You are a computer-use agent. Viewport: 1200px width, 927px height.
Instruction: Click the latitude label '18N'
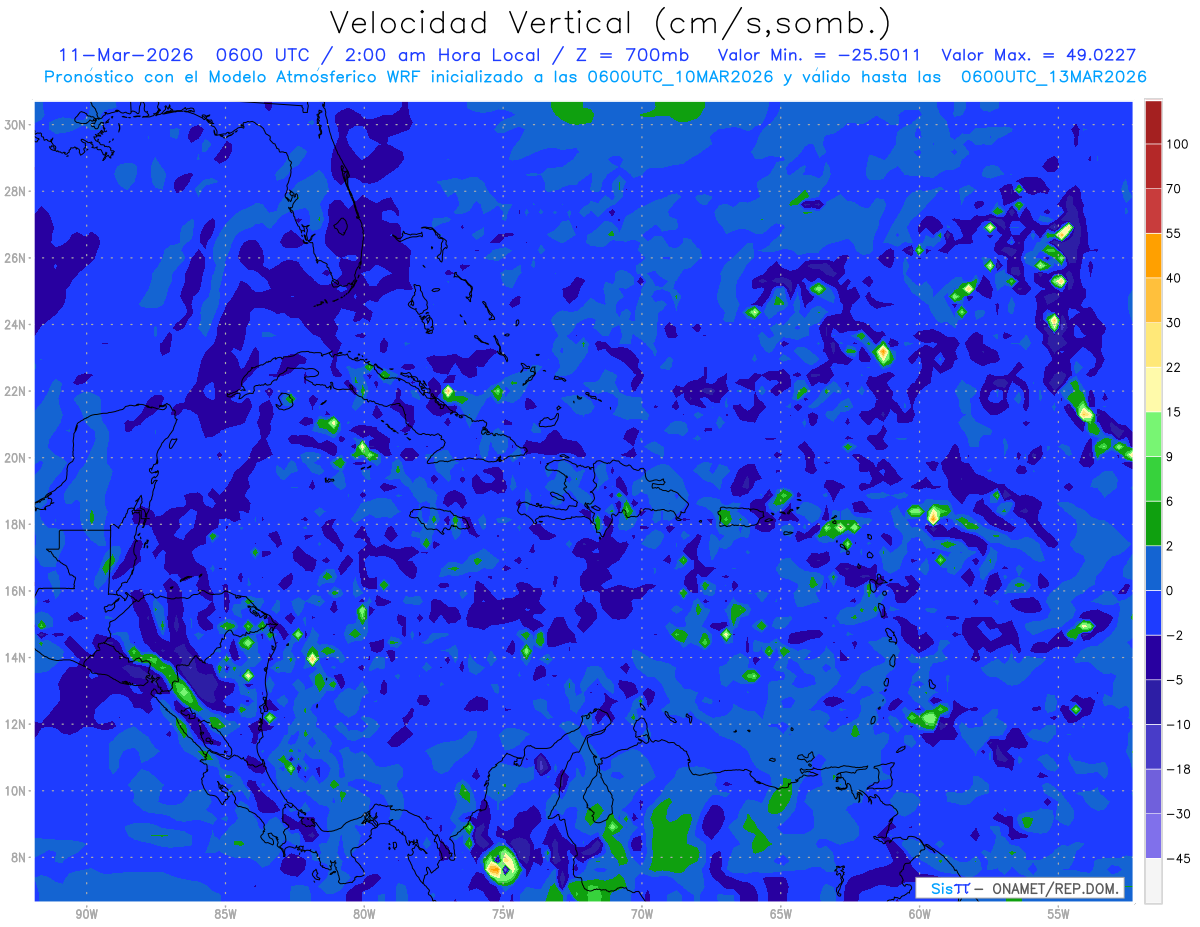15,524
